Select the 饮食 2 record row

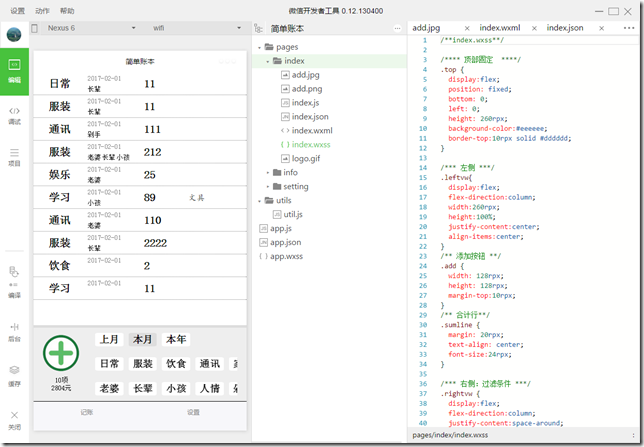[x=140, y=265]
